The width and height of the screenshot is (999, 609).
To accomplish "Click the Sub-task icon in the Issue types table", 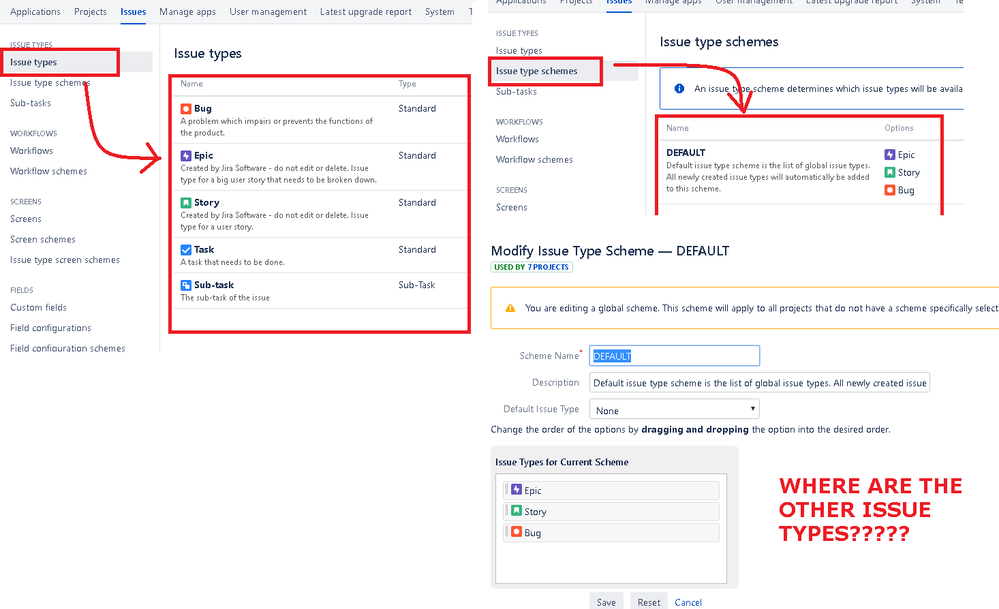I will click(x=185, y=285).
